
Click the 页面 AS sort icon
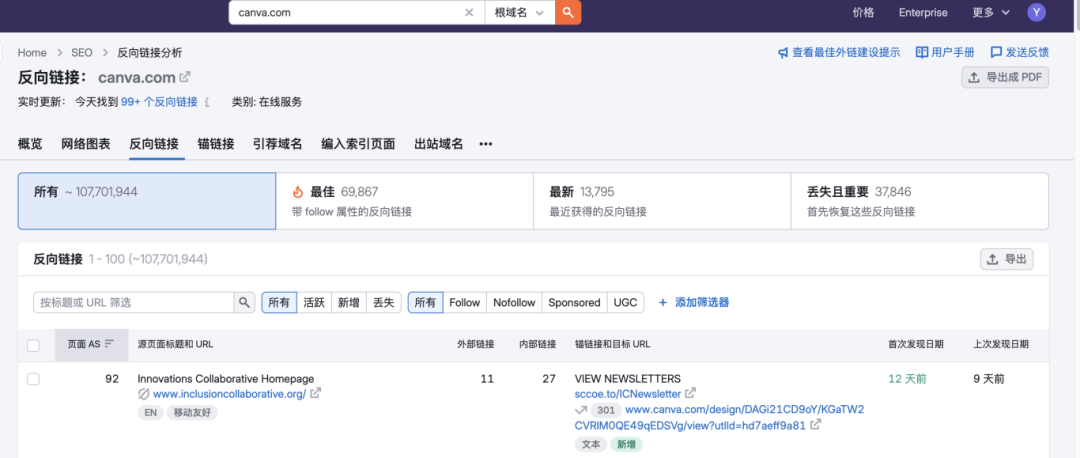click(x=110, y=344)
